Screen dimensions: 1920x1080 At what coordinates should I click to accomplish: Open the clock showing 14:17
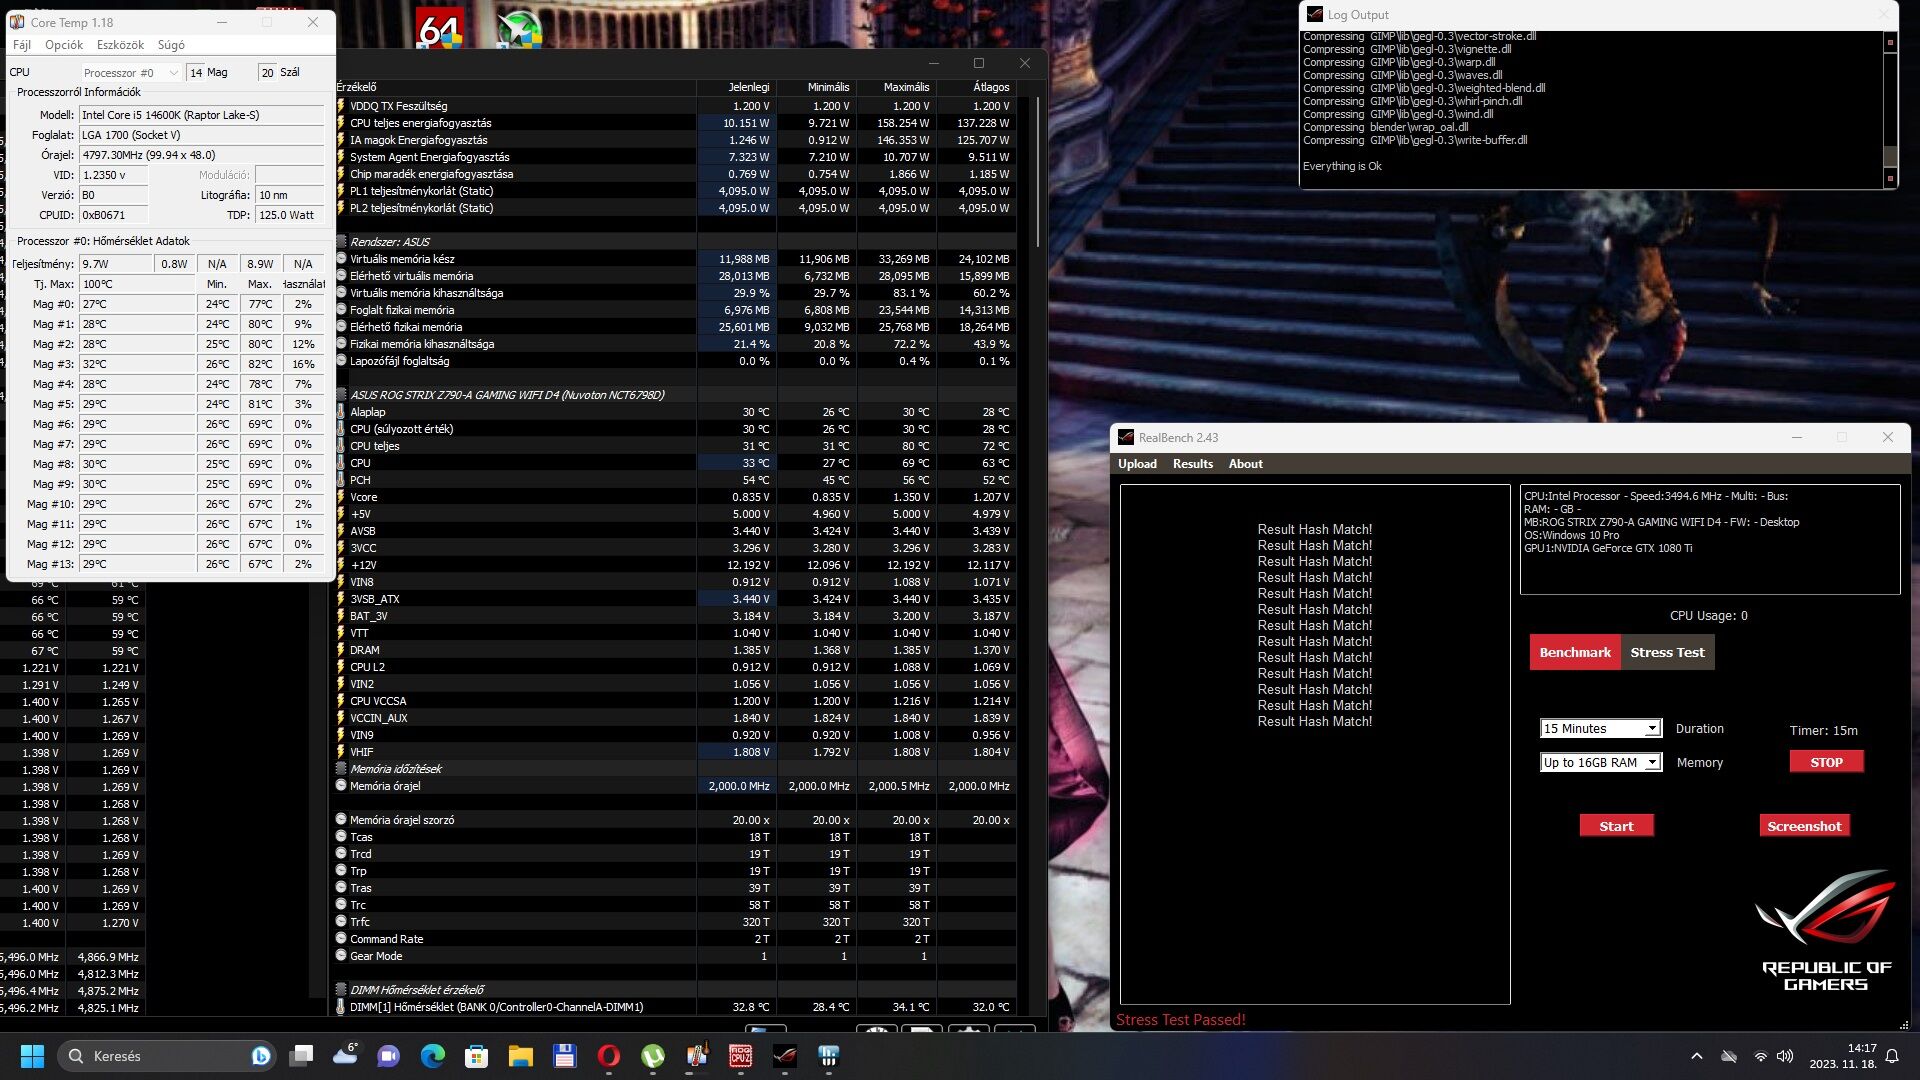point(1842,1056)
